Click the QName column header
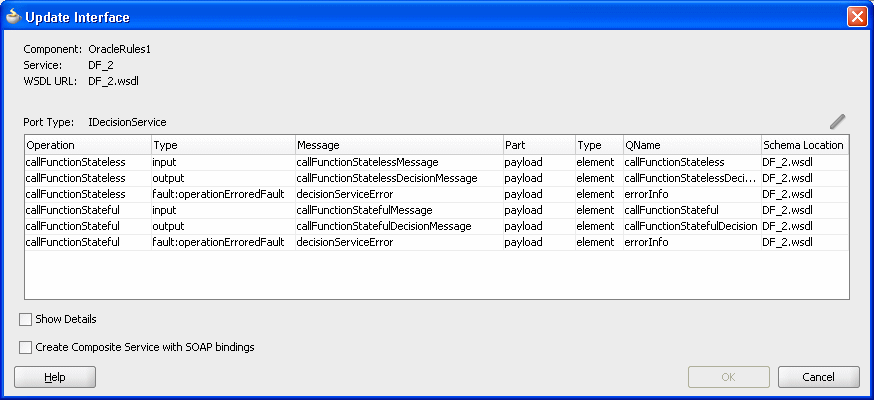Image resolution: width=874 pixels, height=400 pixels. [692, 145]
